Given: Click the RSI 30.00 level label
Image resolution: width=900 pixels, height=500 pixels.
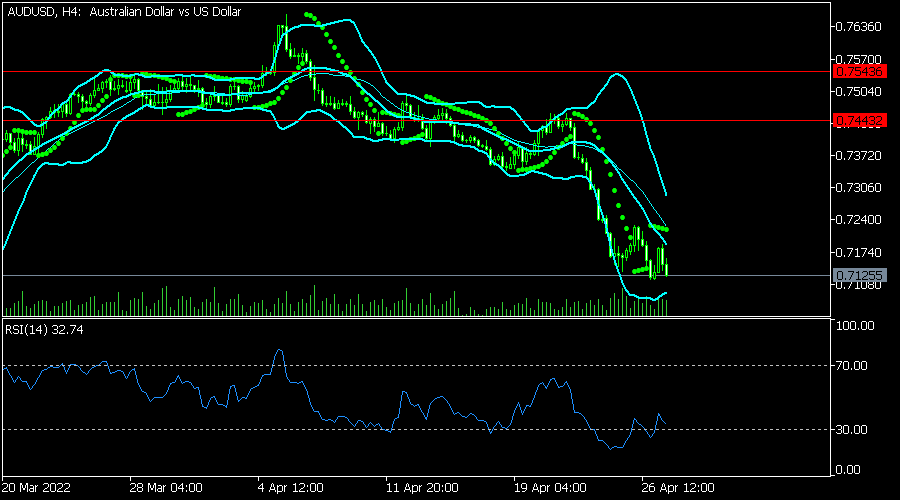Looking at the screenshot, I should point(852,429).
